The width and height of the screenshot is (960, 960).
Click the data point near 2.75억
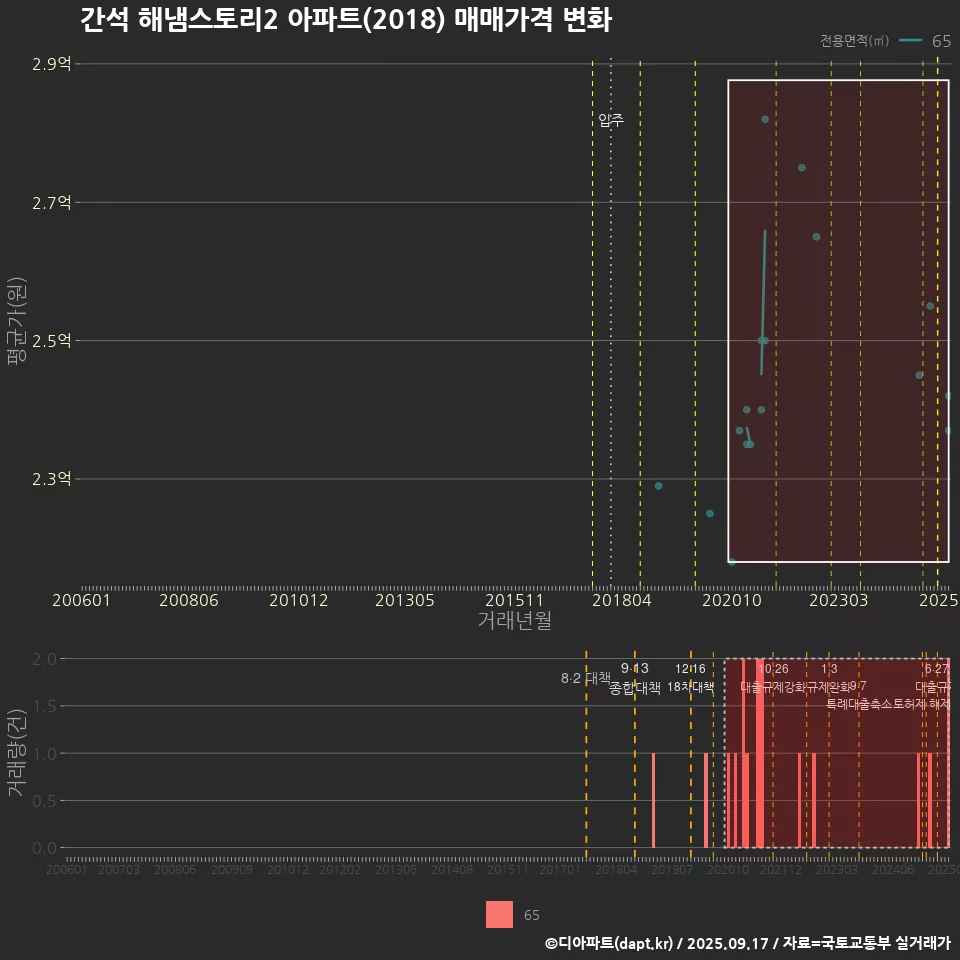(801, 168)
